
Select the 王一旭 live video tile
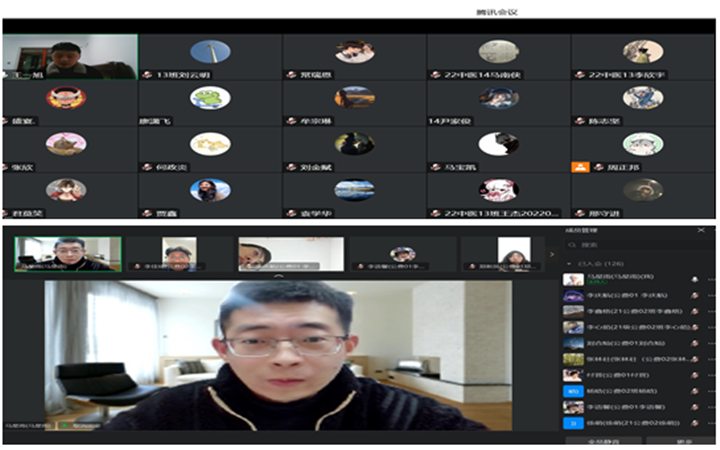[x=70, y=57]
